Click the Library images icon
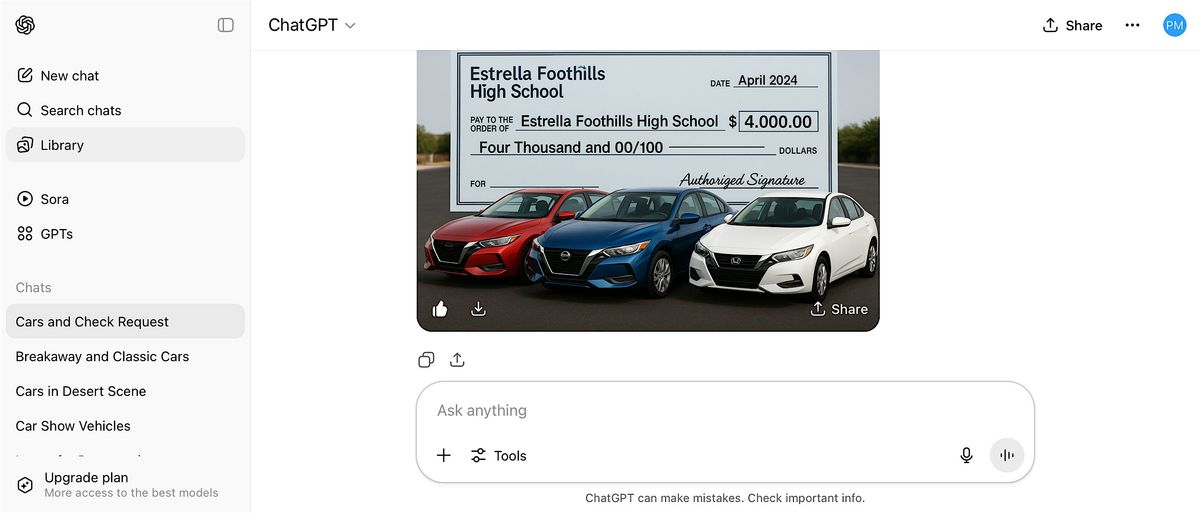 point(25,145)
